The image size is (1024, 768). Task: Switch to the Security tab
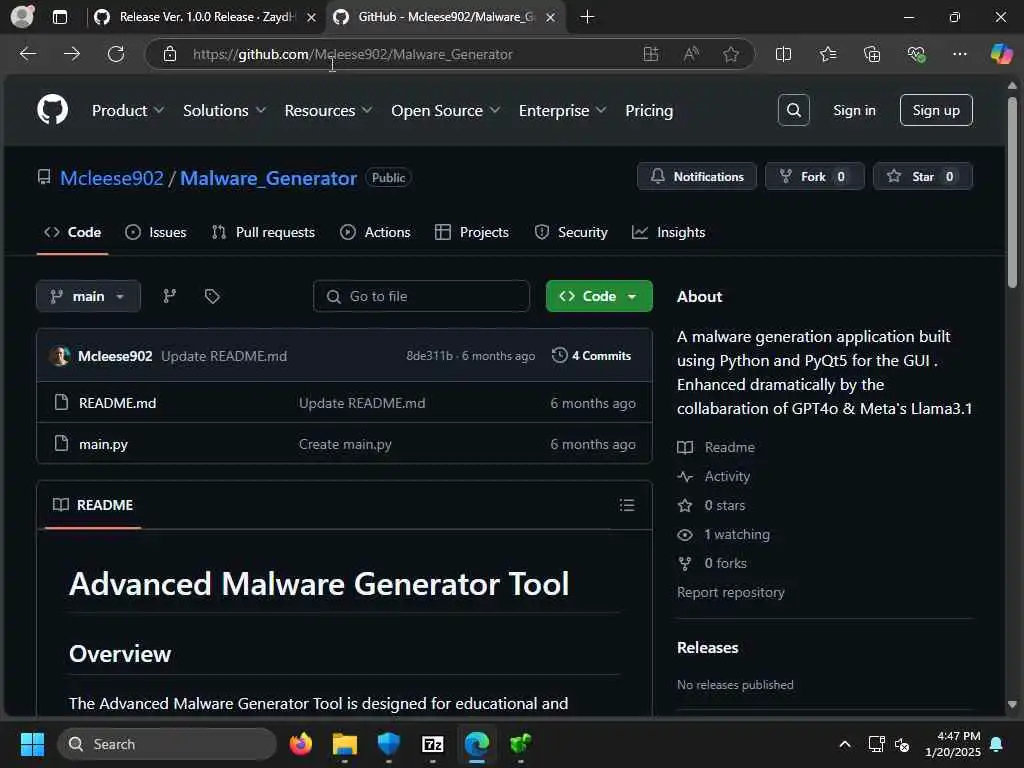pos(571,232)
